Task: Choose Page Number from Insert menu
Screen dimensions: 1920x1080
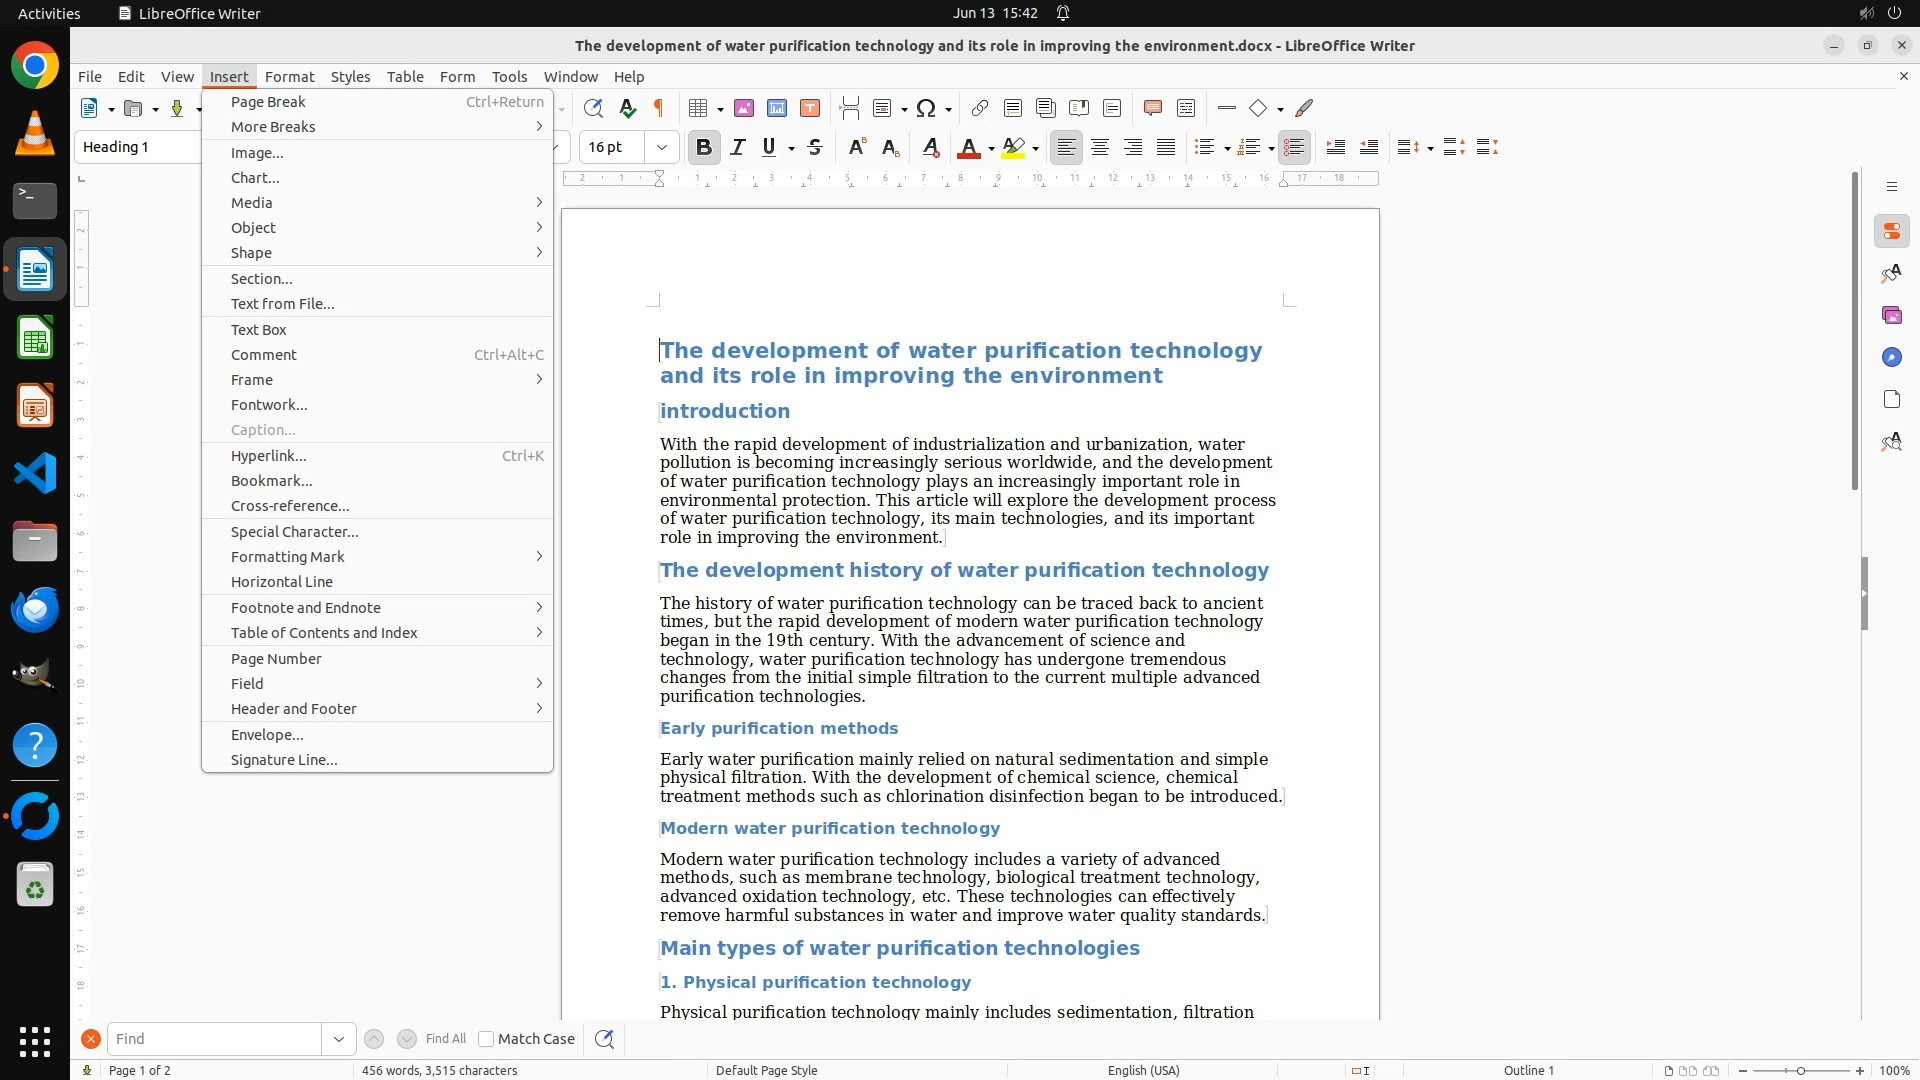Action: (x=276, y=659)
